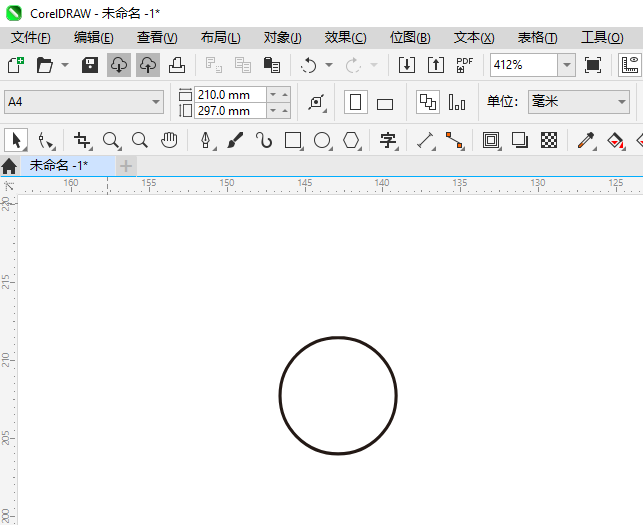Image resolution: width=643 pixels, height=525 pixels.
Task: Click the Full-screen preview icon
Action: tap(593, 65)
